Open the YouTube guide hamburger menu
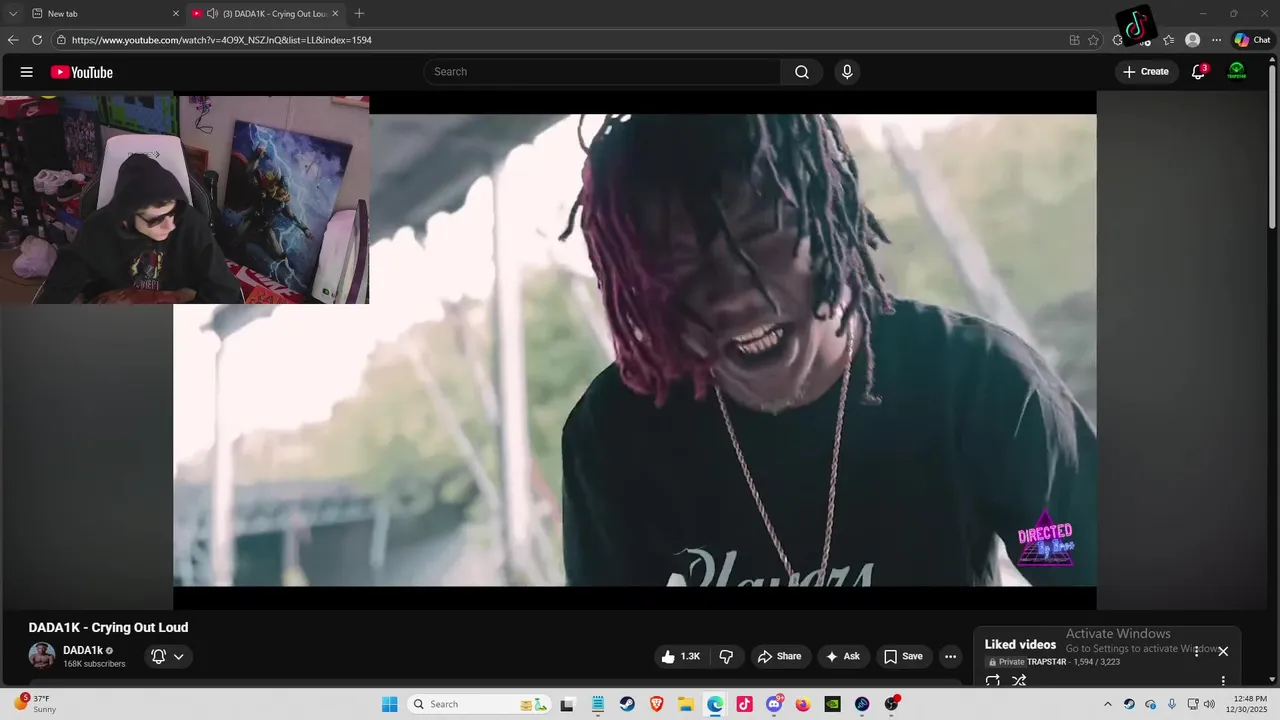 click(x=27, y=72)
